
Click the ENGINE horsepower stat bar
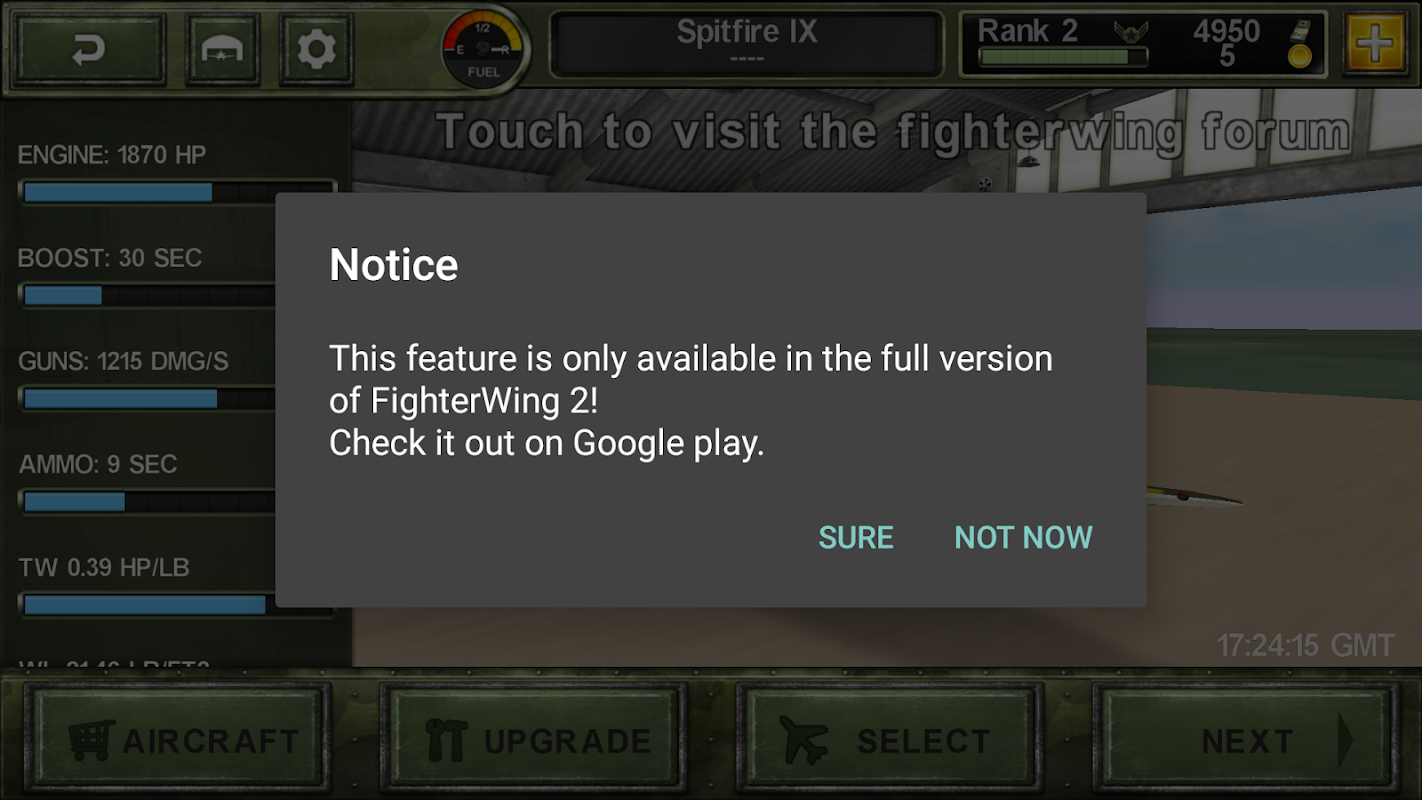tap(177, 192)
